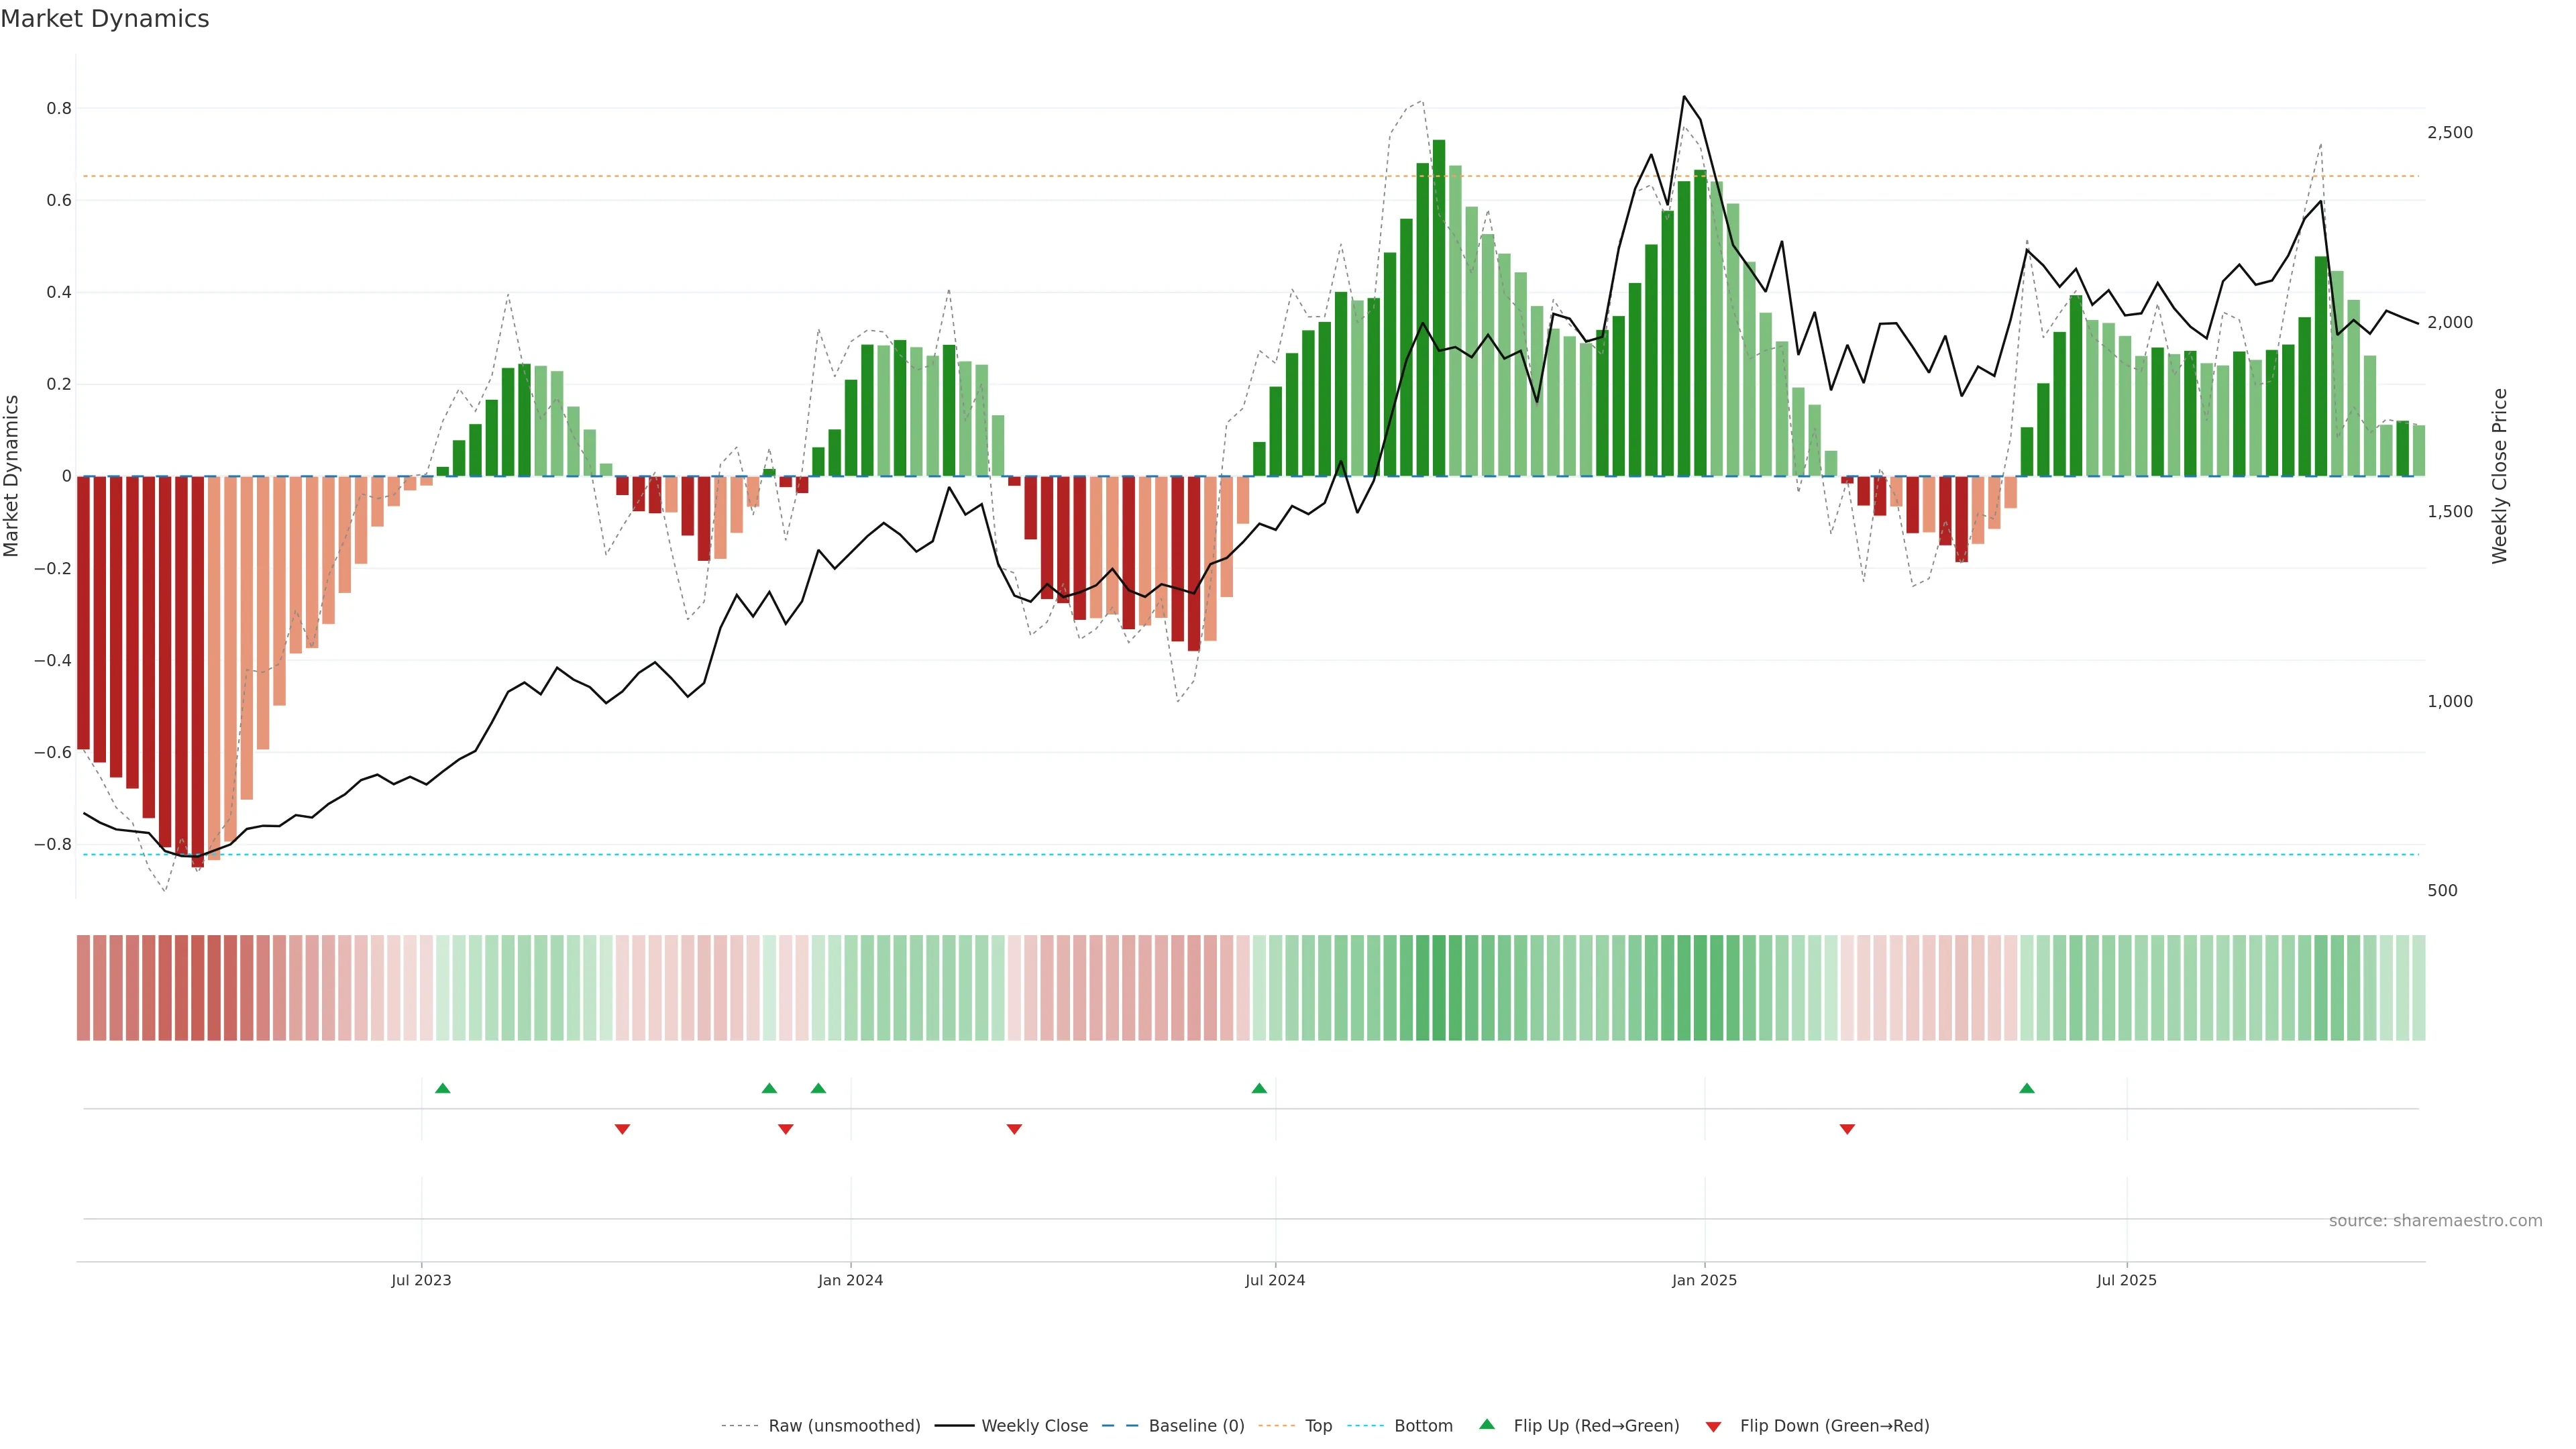Click the Jul 2023 x-axis label

pyautogui.click(x=421, y=1280)
